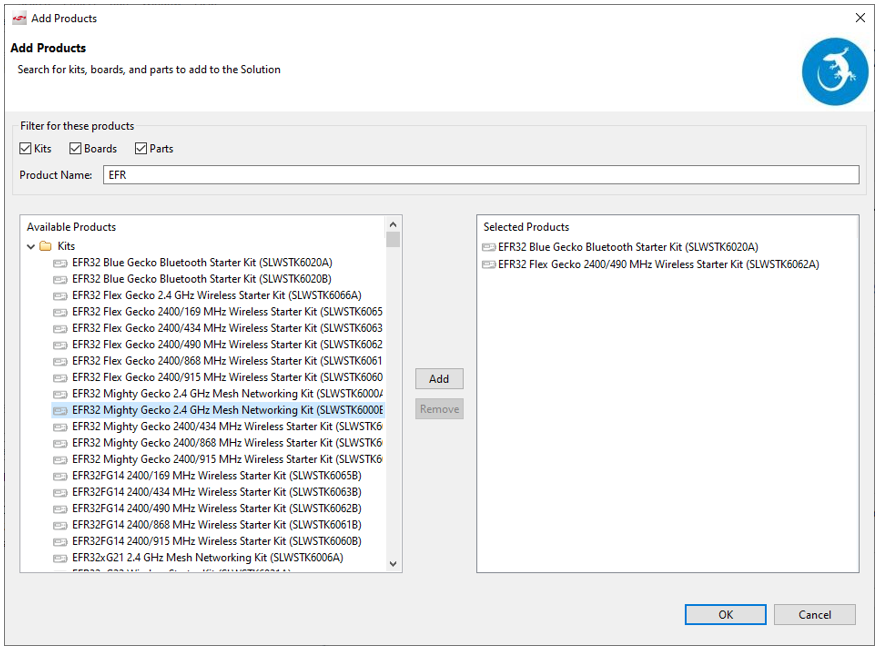Select EFR32 Mighty Gecko 2400/915 MHz Wireless Starter Kit
This screenshot has width=879, height=649.
click(x=227, y=459)
